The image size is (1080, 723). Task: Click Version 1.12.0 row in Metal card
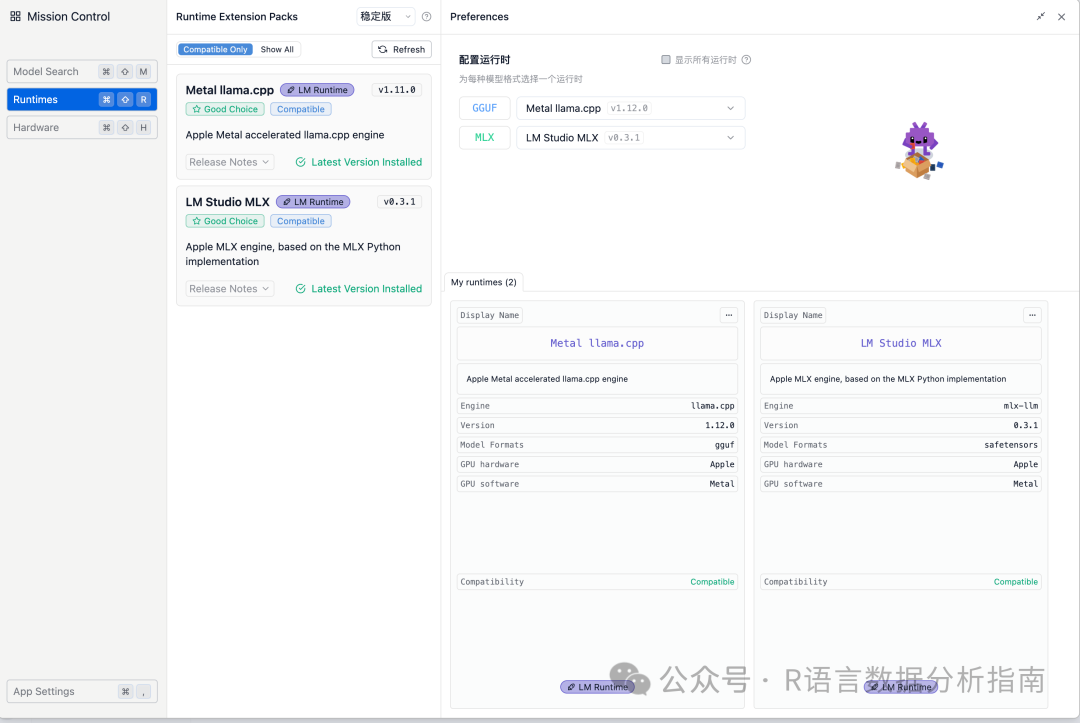(x=597, y=426)
